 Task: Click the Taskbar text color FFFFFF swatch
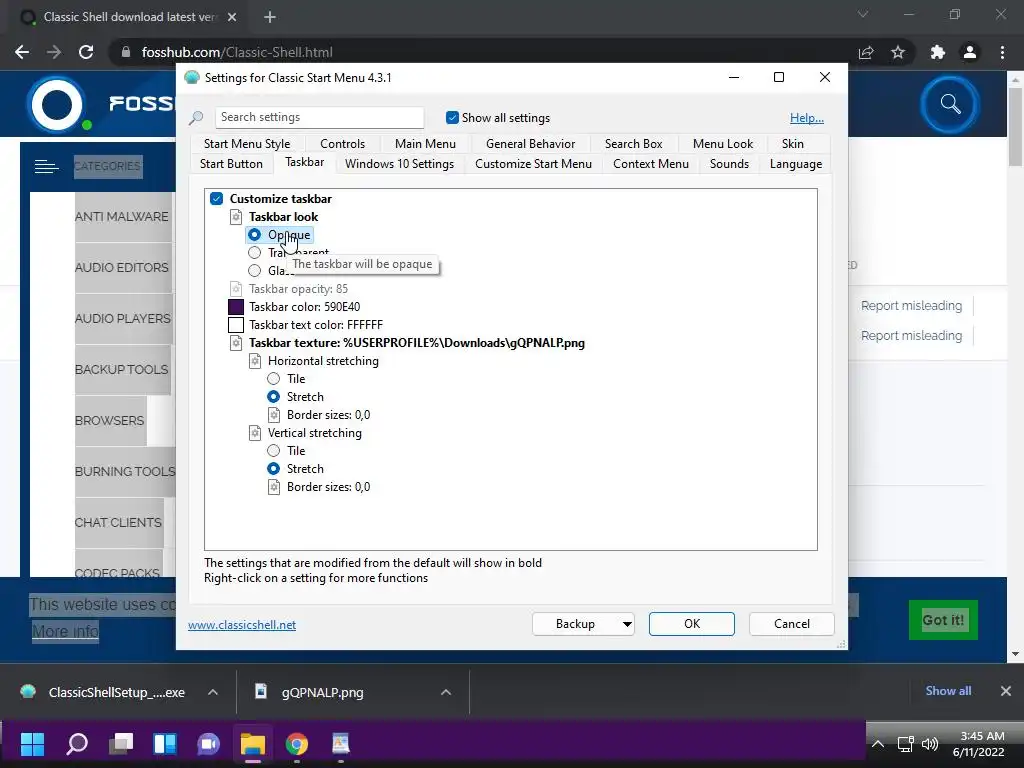236,325
